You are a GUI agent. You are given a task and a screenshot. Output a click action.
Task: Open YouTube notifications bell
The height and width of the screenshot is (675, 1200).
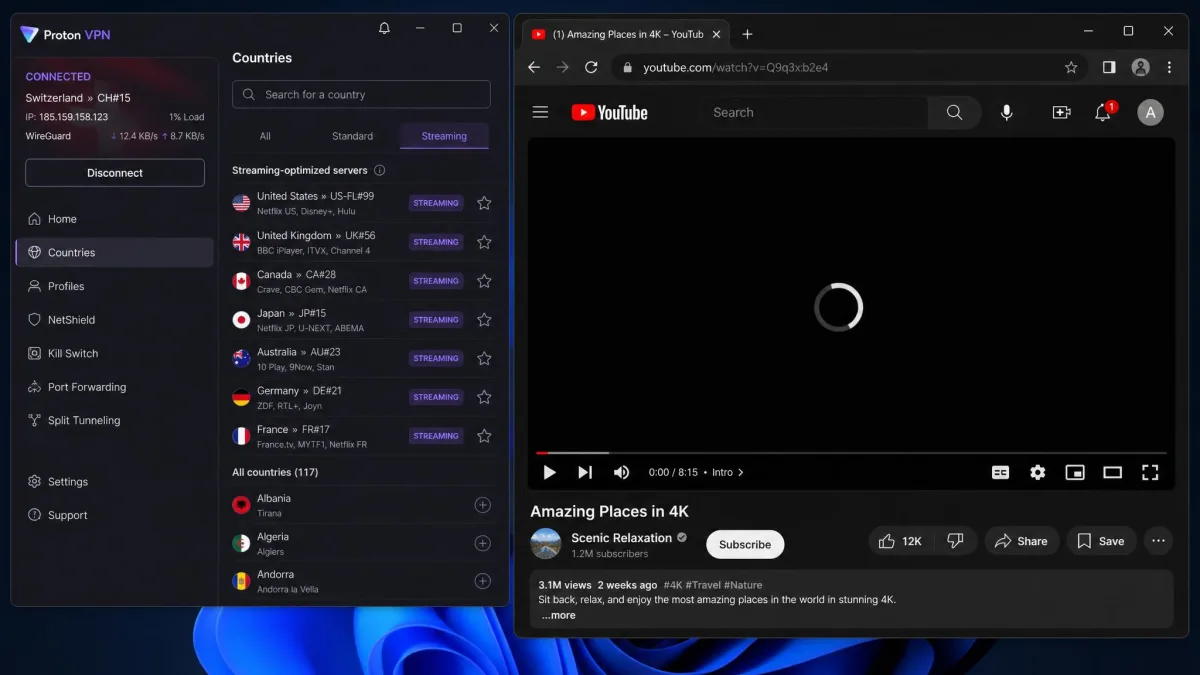[x=1103, y=113]
